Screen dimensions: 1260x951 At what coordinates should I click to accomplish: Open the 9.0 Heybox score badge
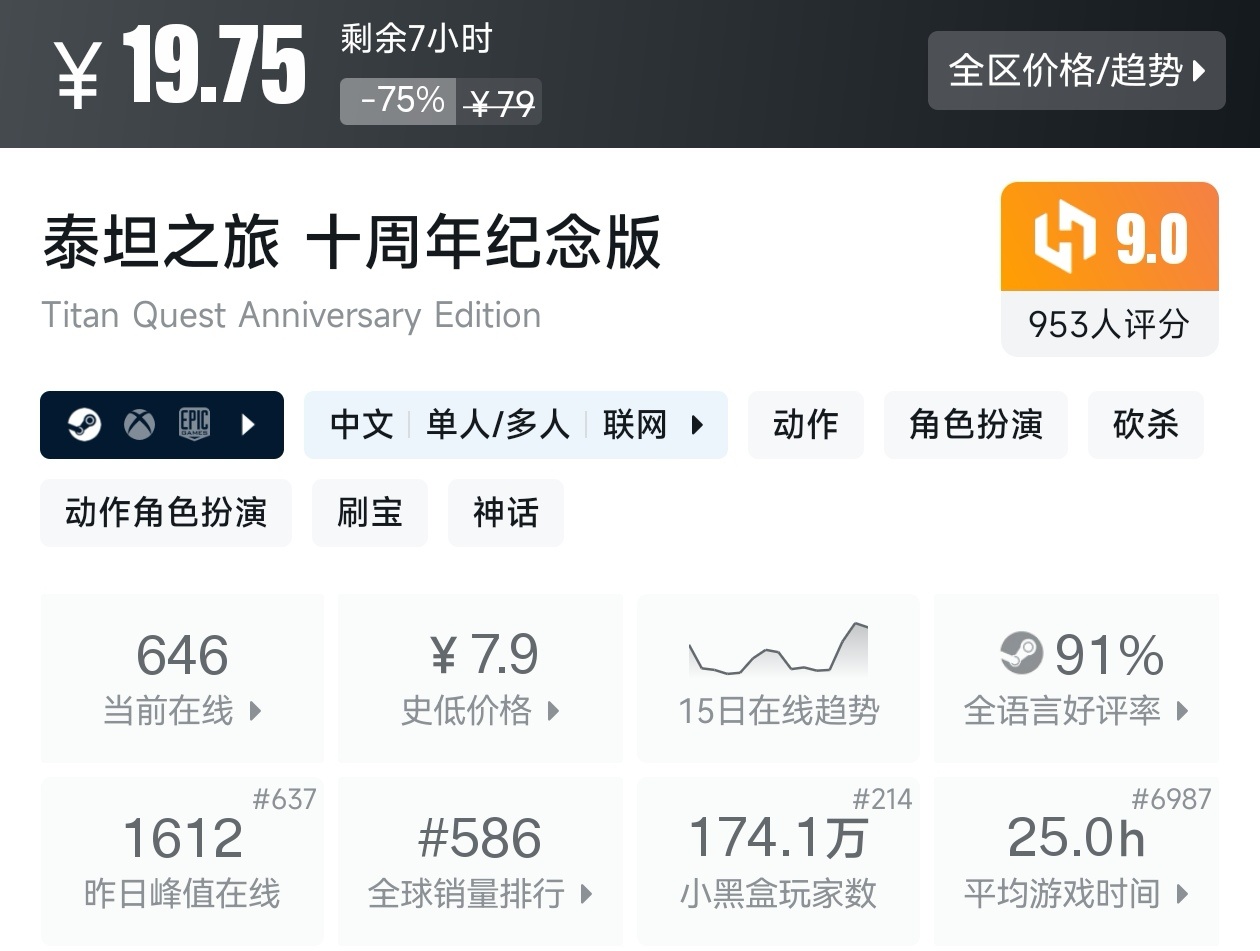tap(1110, 237)
